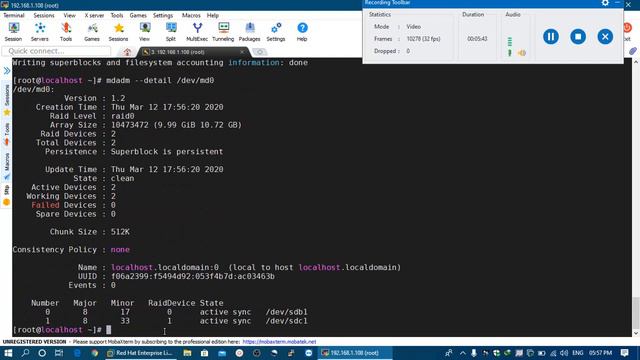The height and width of the screenshot is (360, 640).
Task: Open the Settings gears toolbar icon
Action: pos(276,32)
